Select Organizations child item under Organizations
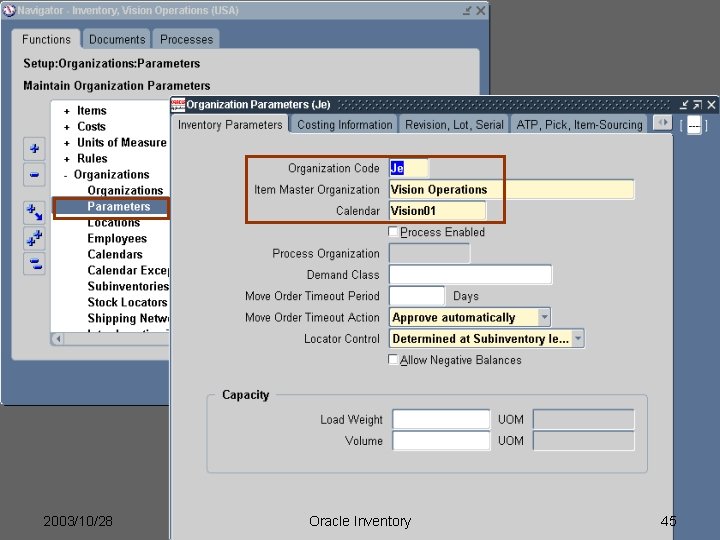Screen dimensions: 720x540 coord(125,191)
